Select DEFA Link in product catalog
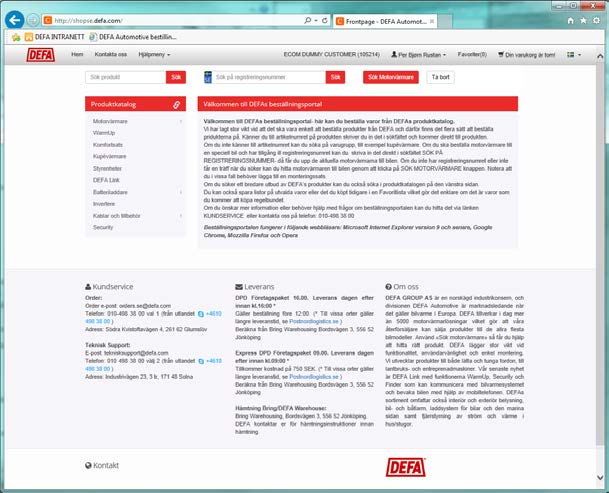Image resolution: width=609 pixels, height=493 pixels. point(106,180)
